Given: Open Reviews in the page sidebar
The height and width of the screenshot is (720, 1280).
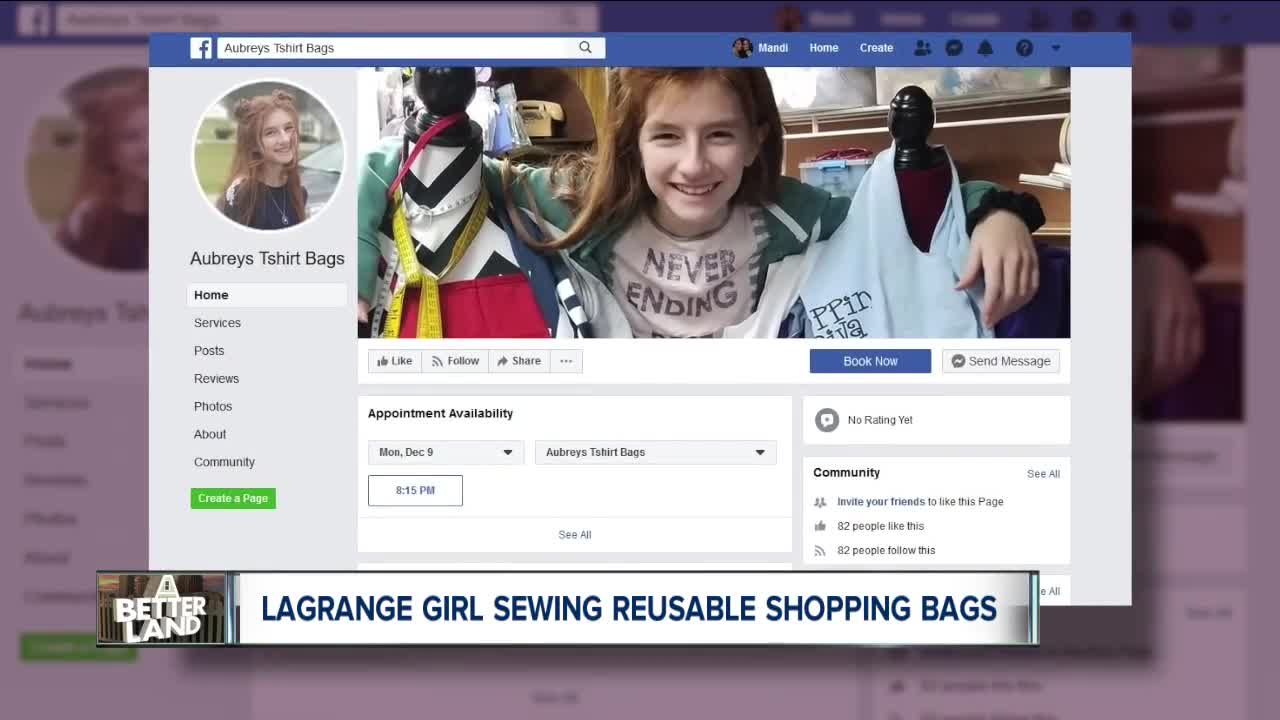Looking at the screenshot, I should click(x=216, y=379).
